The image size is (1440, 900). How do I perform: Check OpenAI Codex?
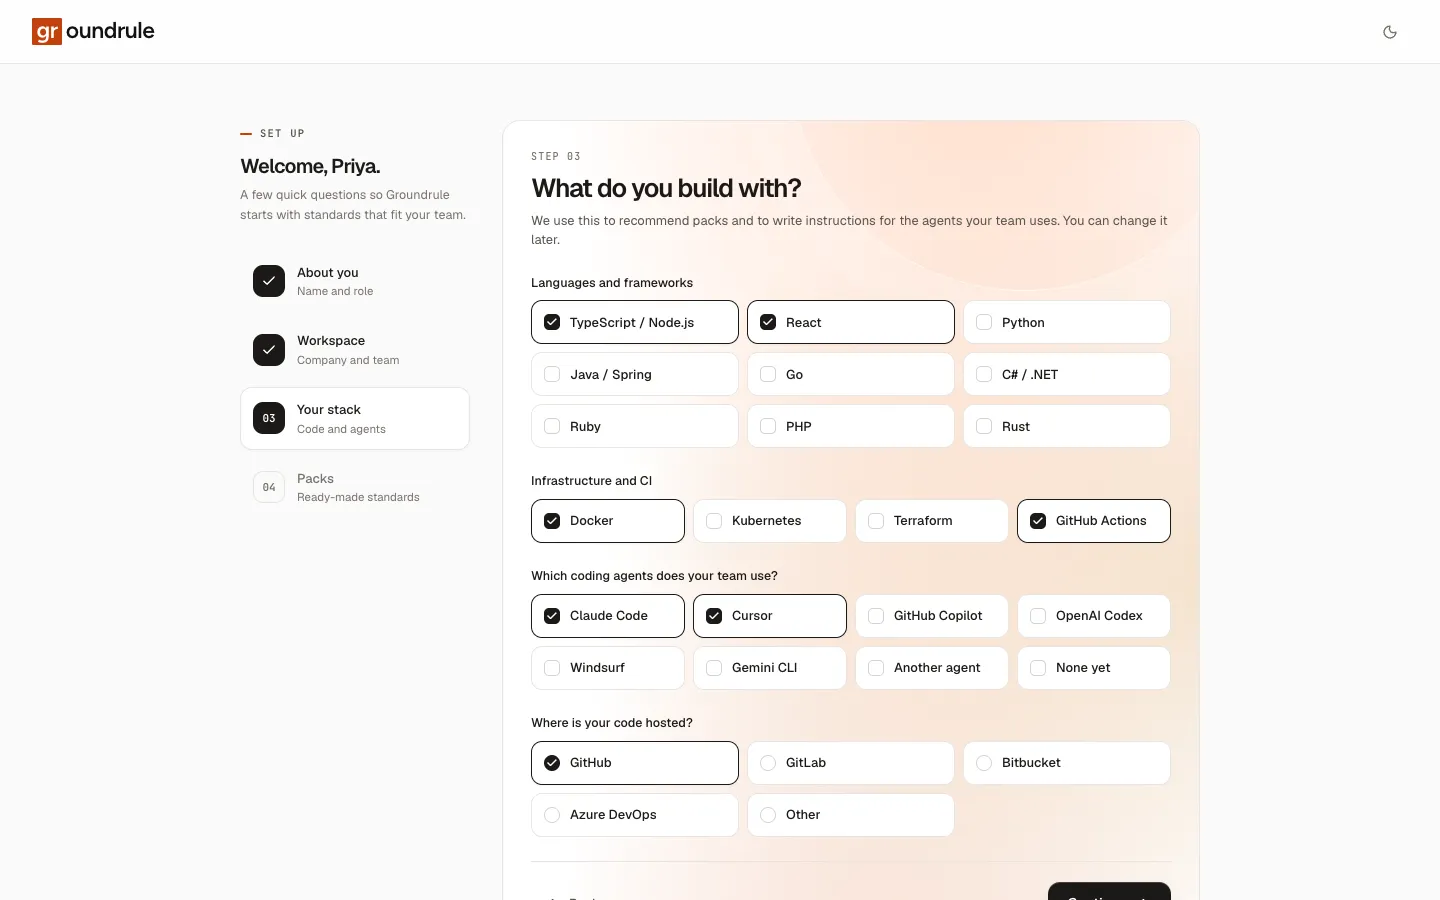(x=1094, y=616)
